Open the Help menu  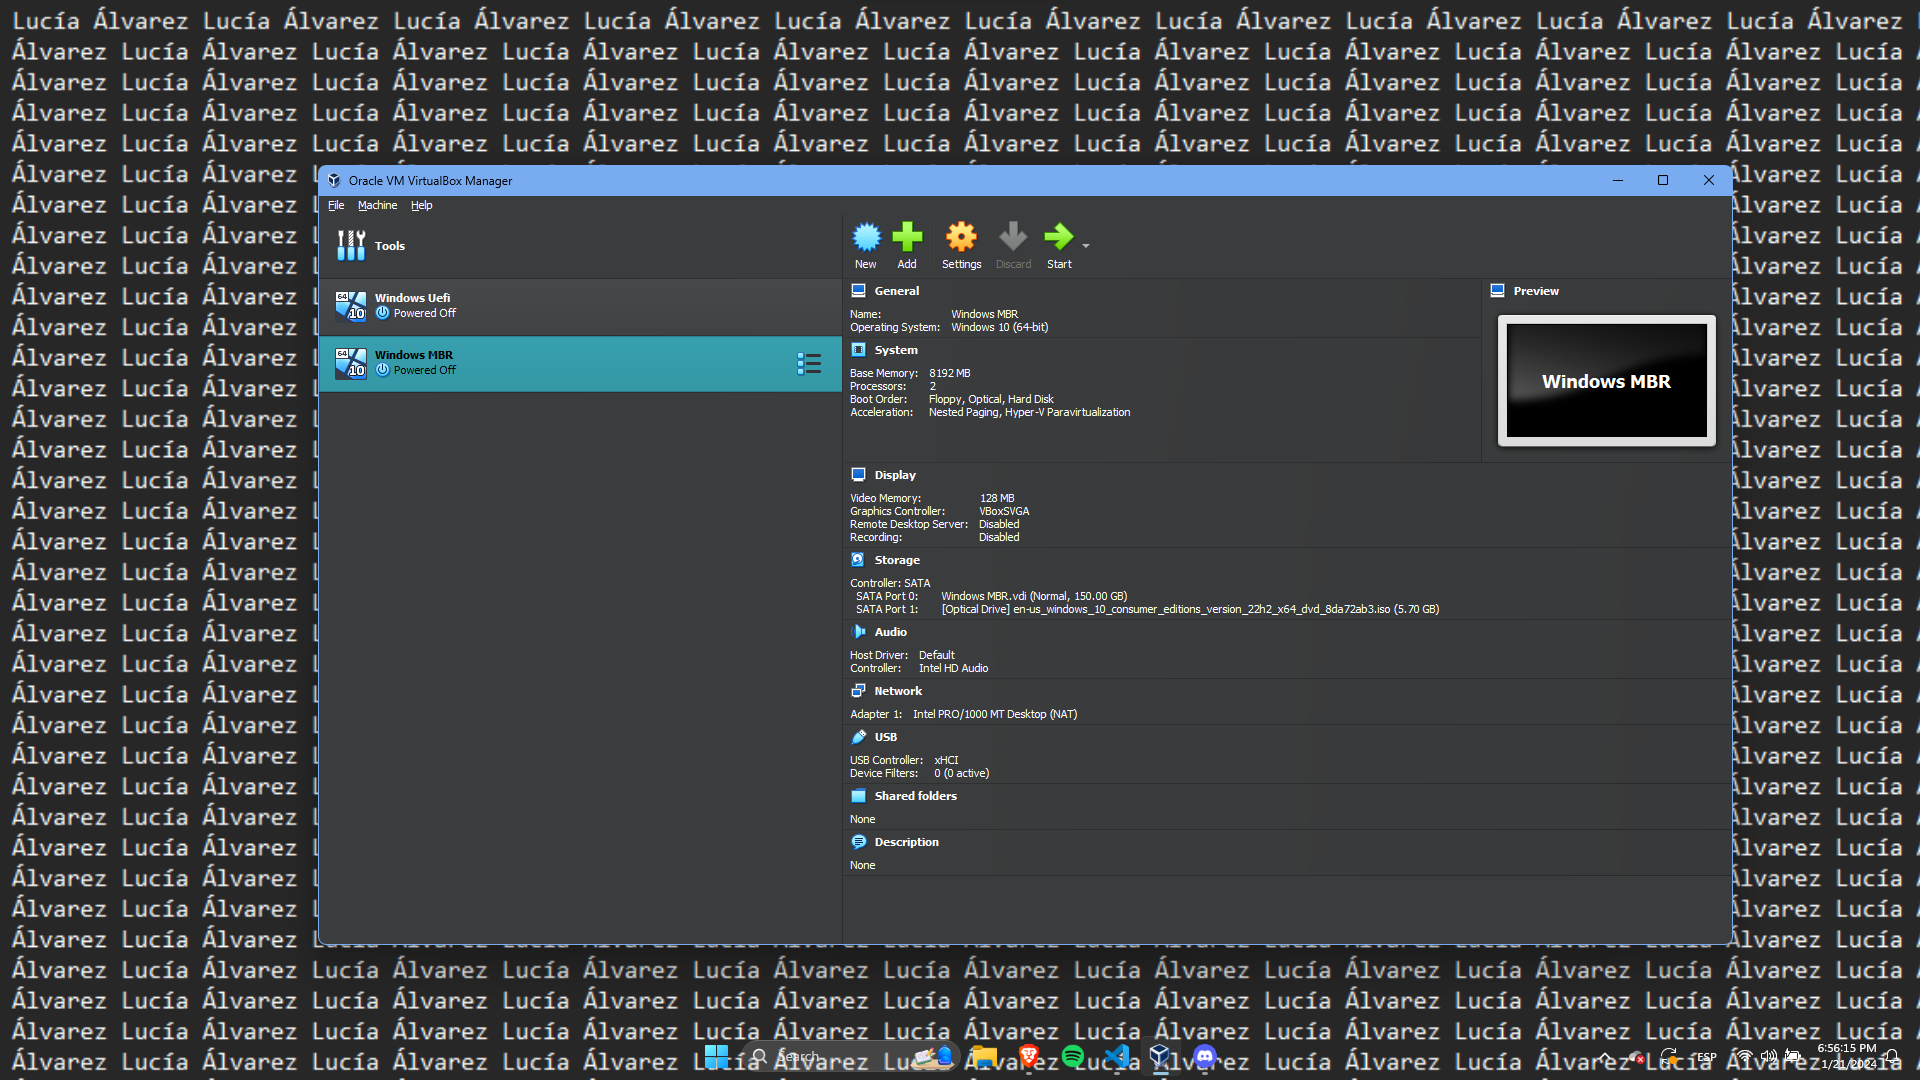421,206
